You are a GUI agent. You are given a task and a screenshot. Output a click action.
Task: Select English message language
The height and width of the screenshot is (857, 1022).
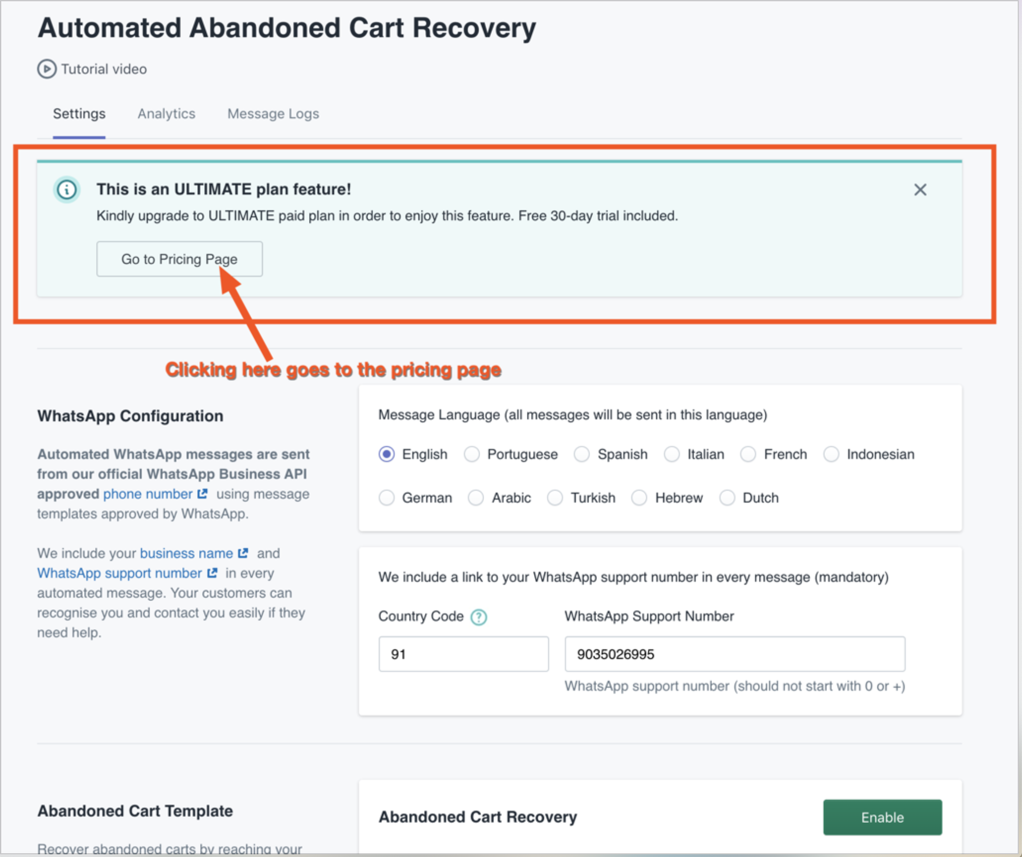click(x=387, y=454)
